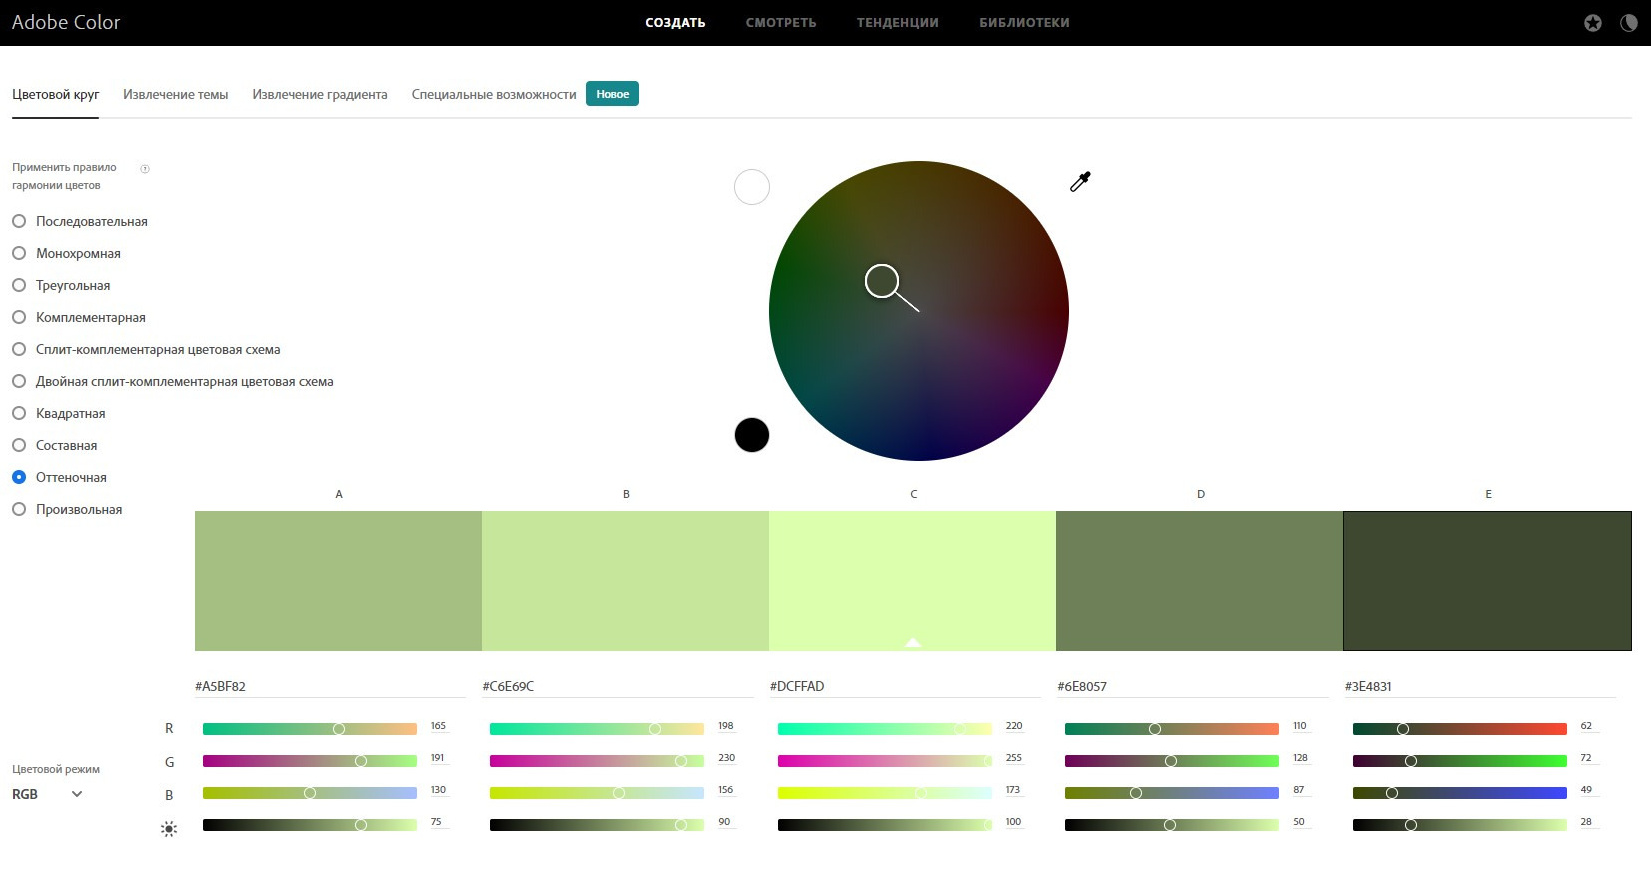
Task: Click color C's brightness value 100
Action: point(1013,822)
